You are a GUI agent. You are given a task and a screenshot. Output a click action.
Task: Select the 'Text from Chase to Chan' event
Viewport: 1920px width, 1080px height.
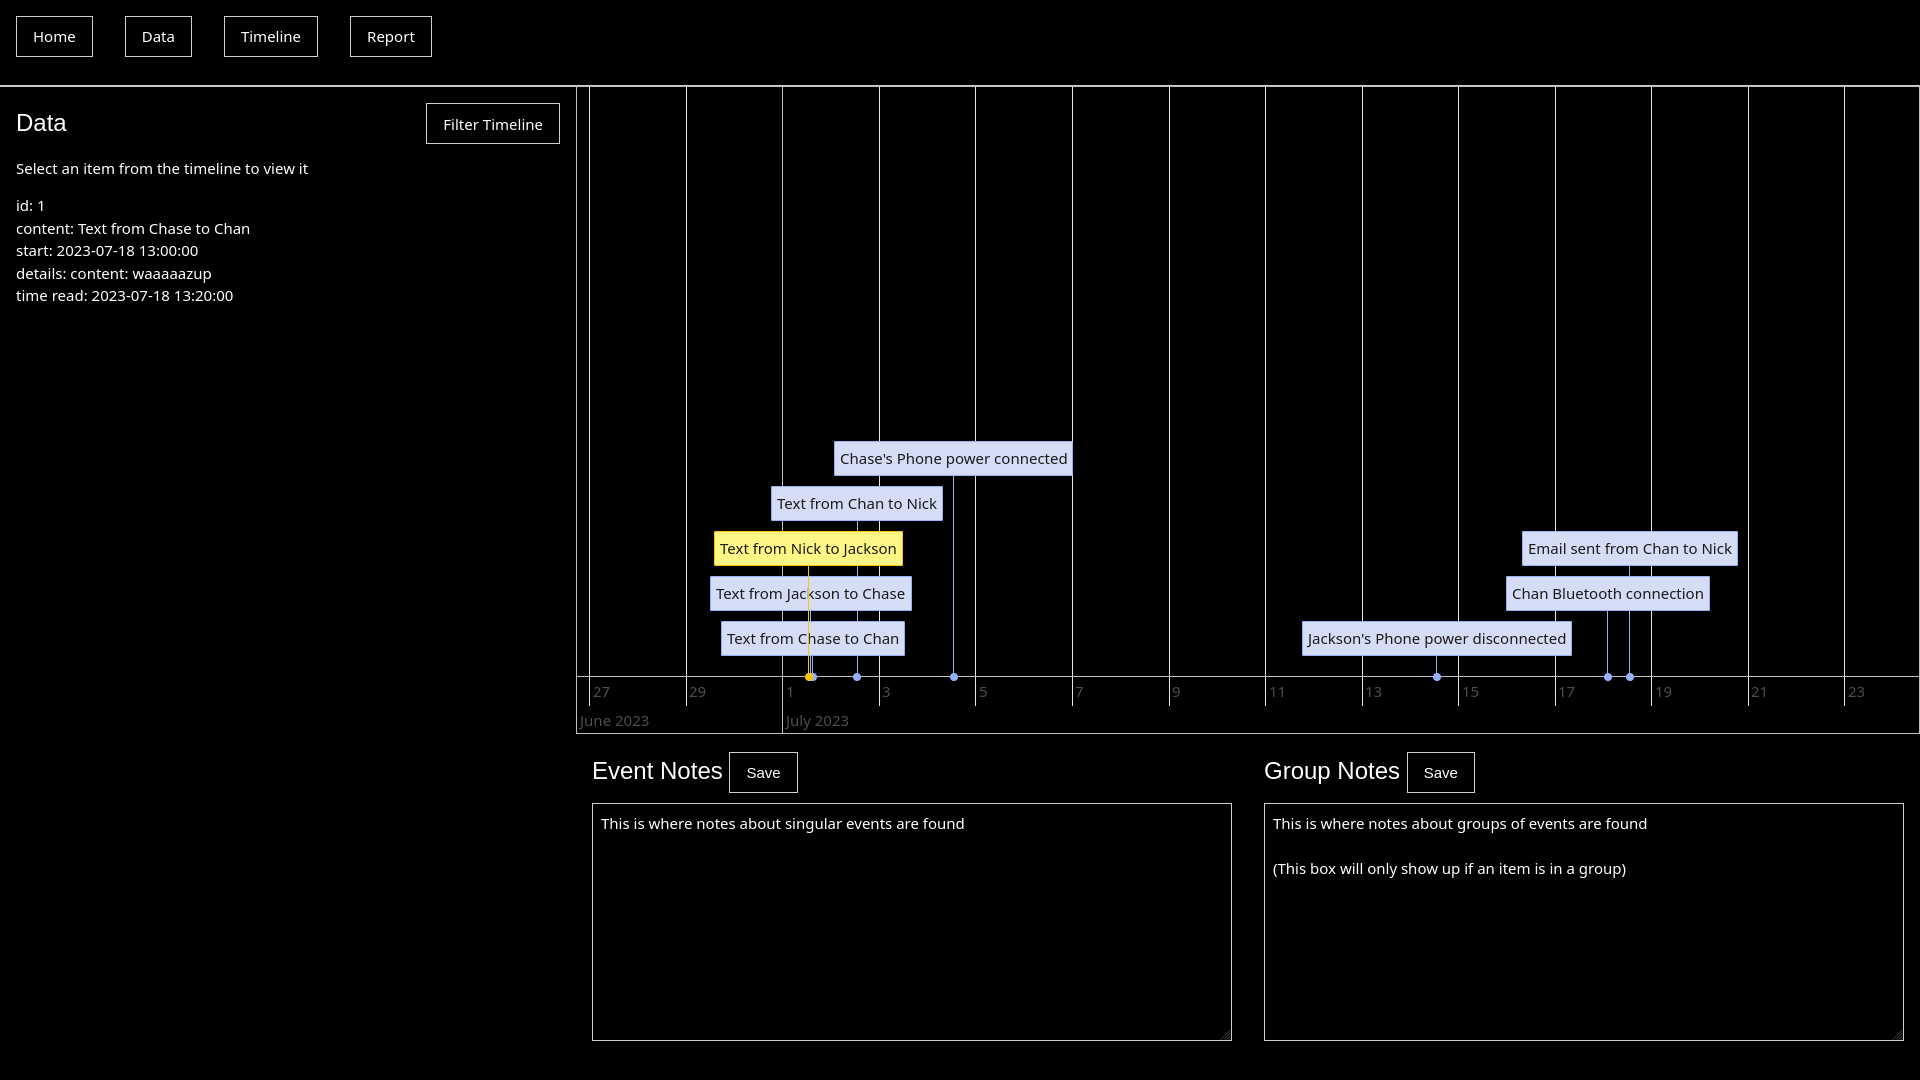pos(813,639)
